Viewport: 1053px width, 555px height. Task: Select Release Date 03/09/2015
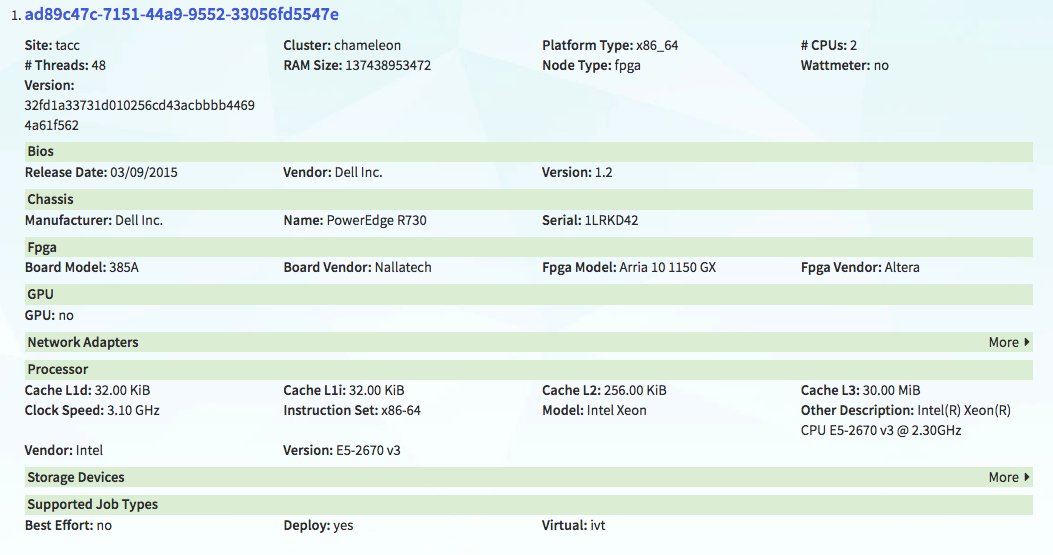[x=144, y=172]
